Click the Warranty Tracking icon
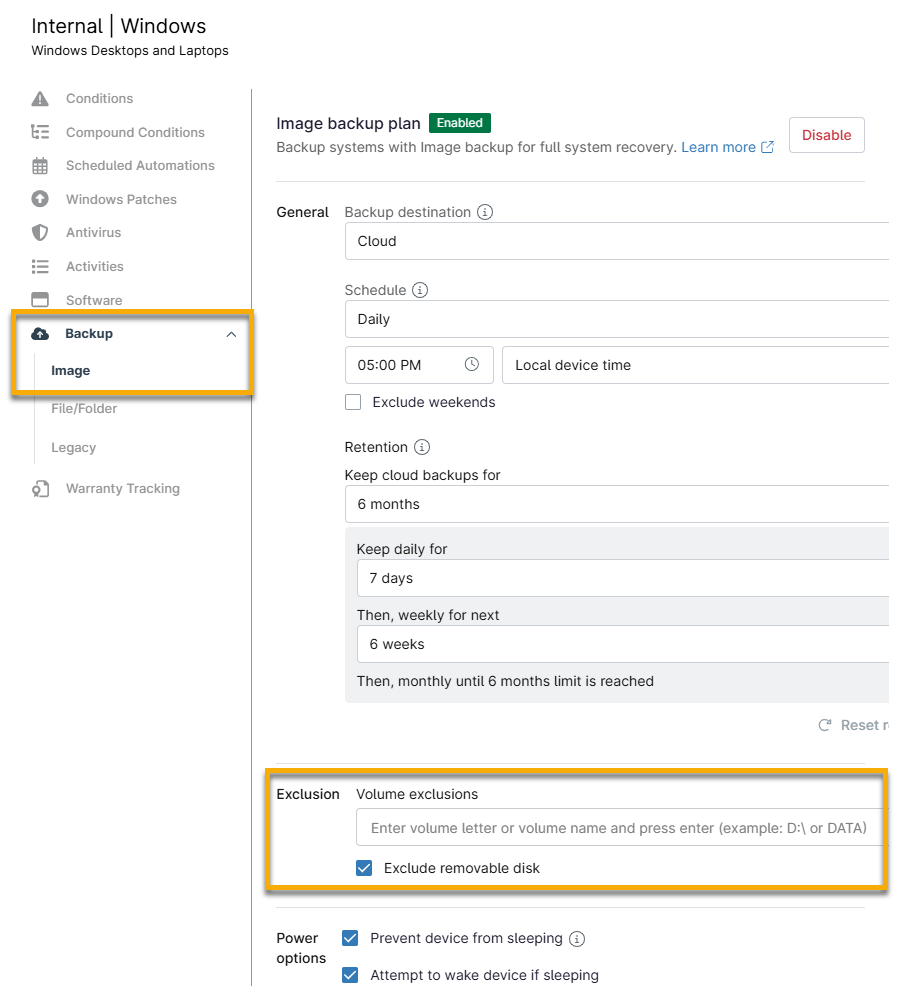 click(x=40, y=489)
